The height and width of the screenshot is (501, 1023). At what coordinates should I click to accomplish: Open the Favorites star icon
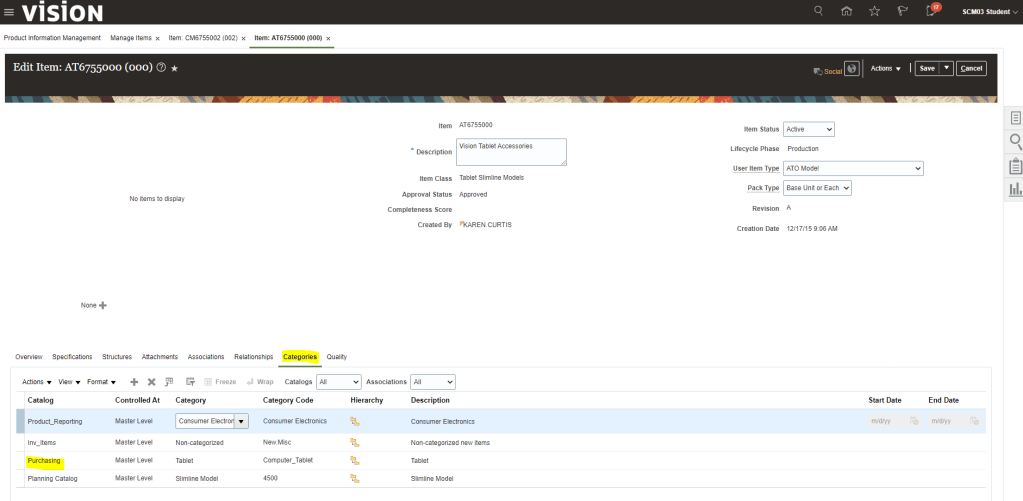coord(874,11)
